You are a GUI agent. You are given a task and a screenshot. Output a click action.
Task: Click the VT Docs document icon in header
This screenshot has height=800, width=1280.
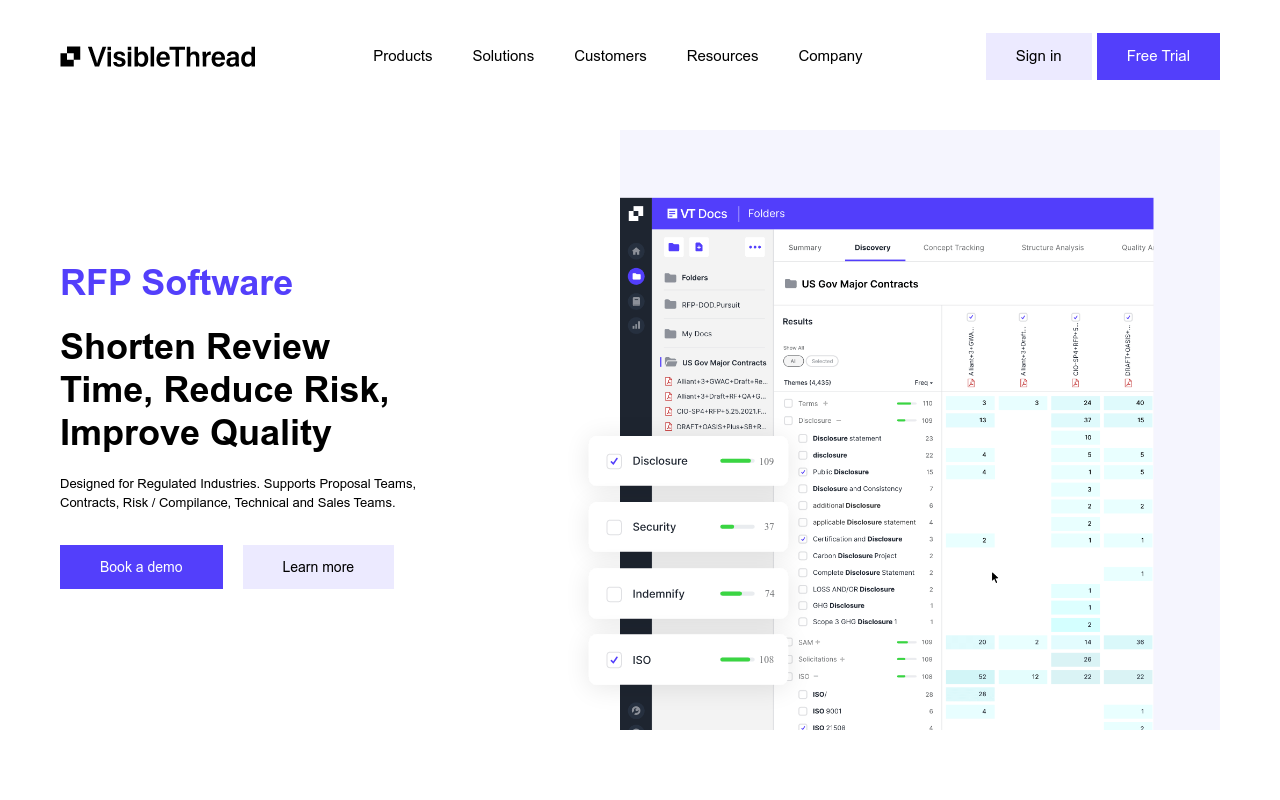pos(672,214)
